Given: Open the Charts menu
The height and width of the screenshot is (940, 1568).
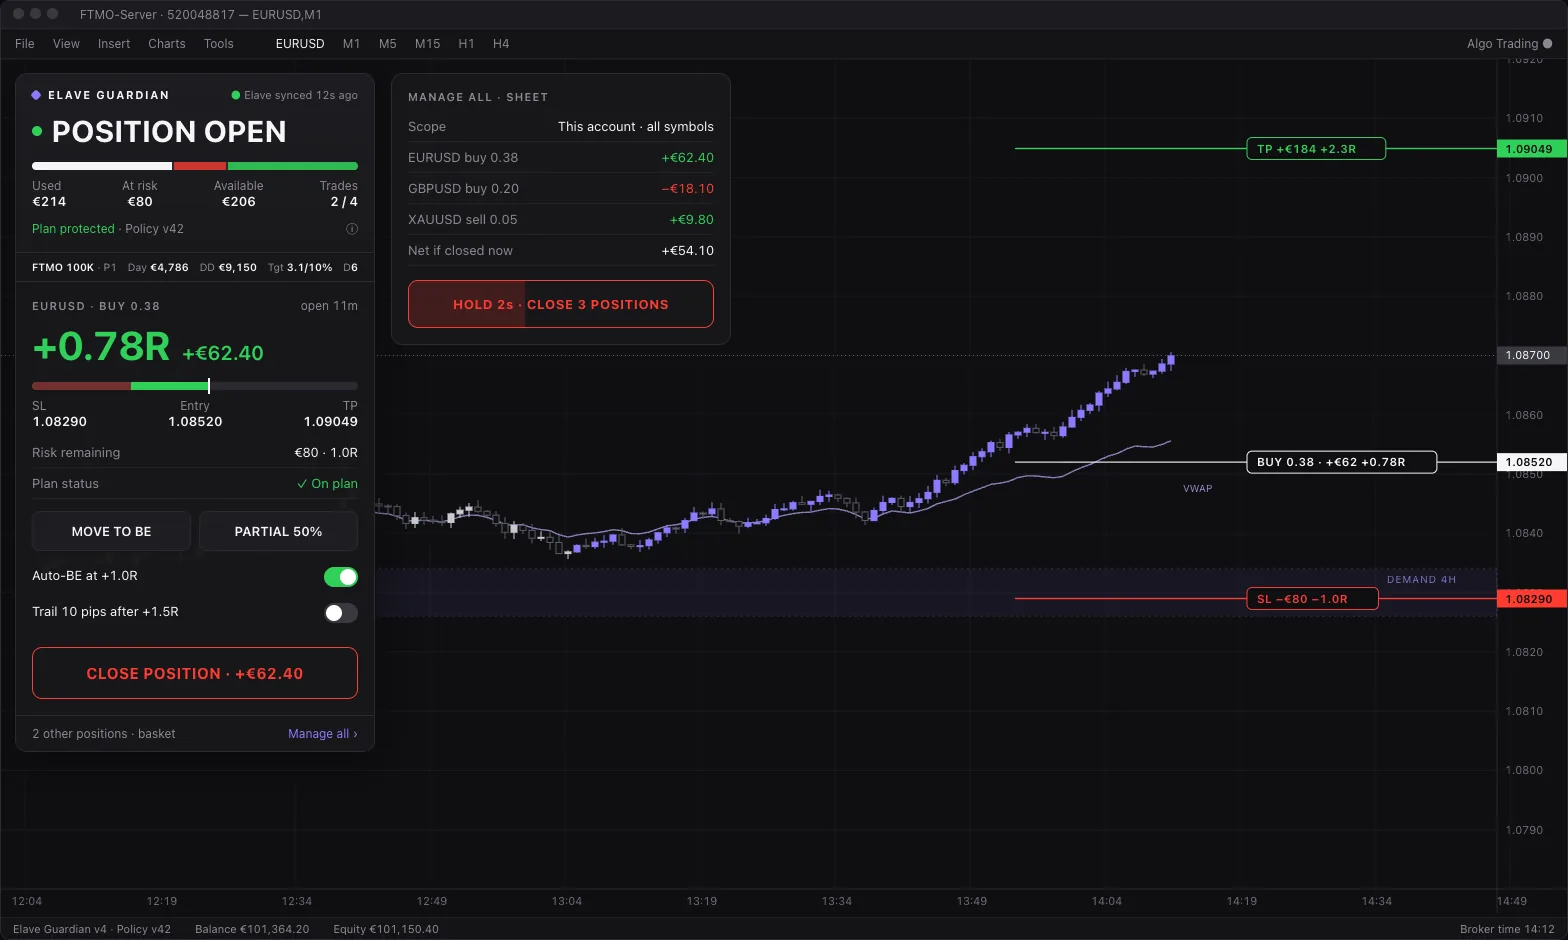Looking at the screenshot, I should [167, 44].
